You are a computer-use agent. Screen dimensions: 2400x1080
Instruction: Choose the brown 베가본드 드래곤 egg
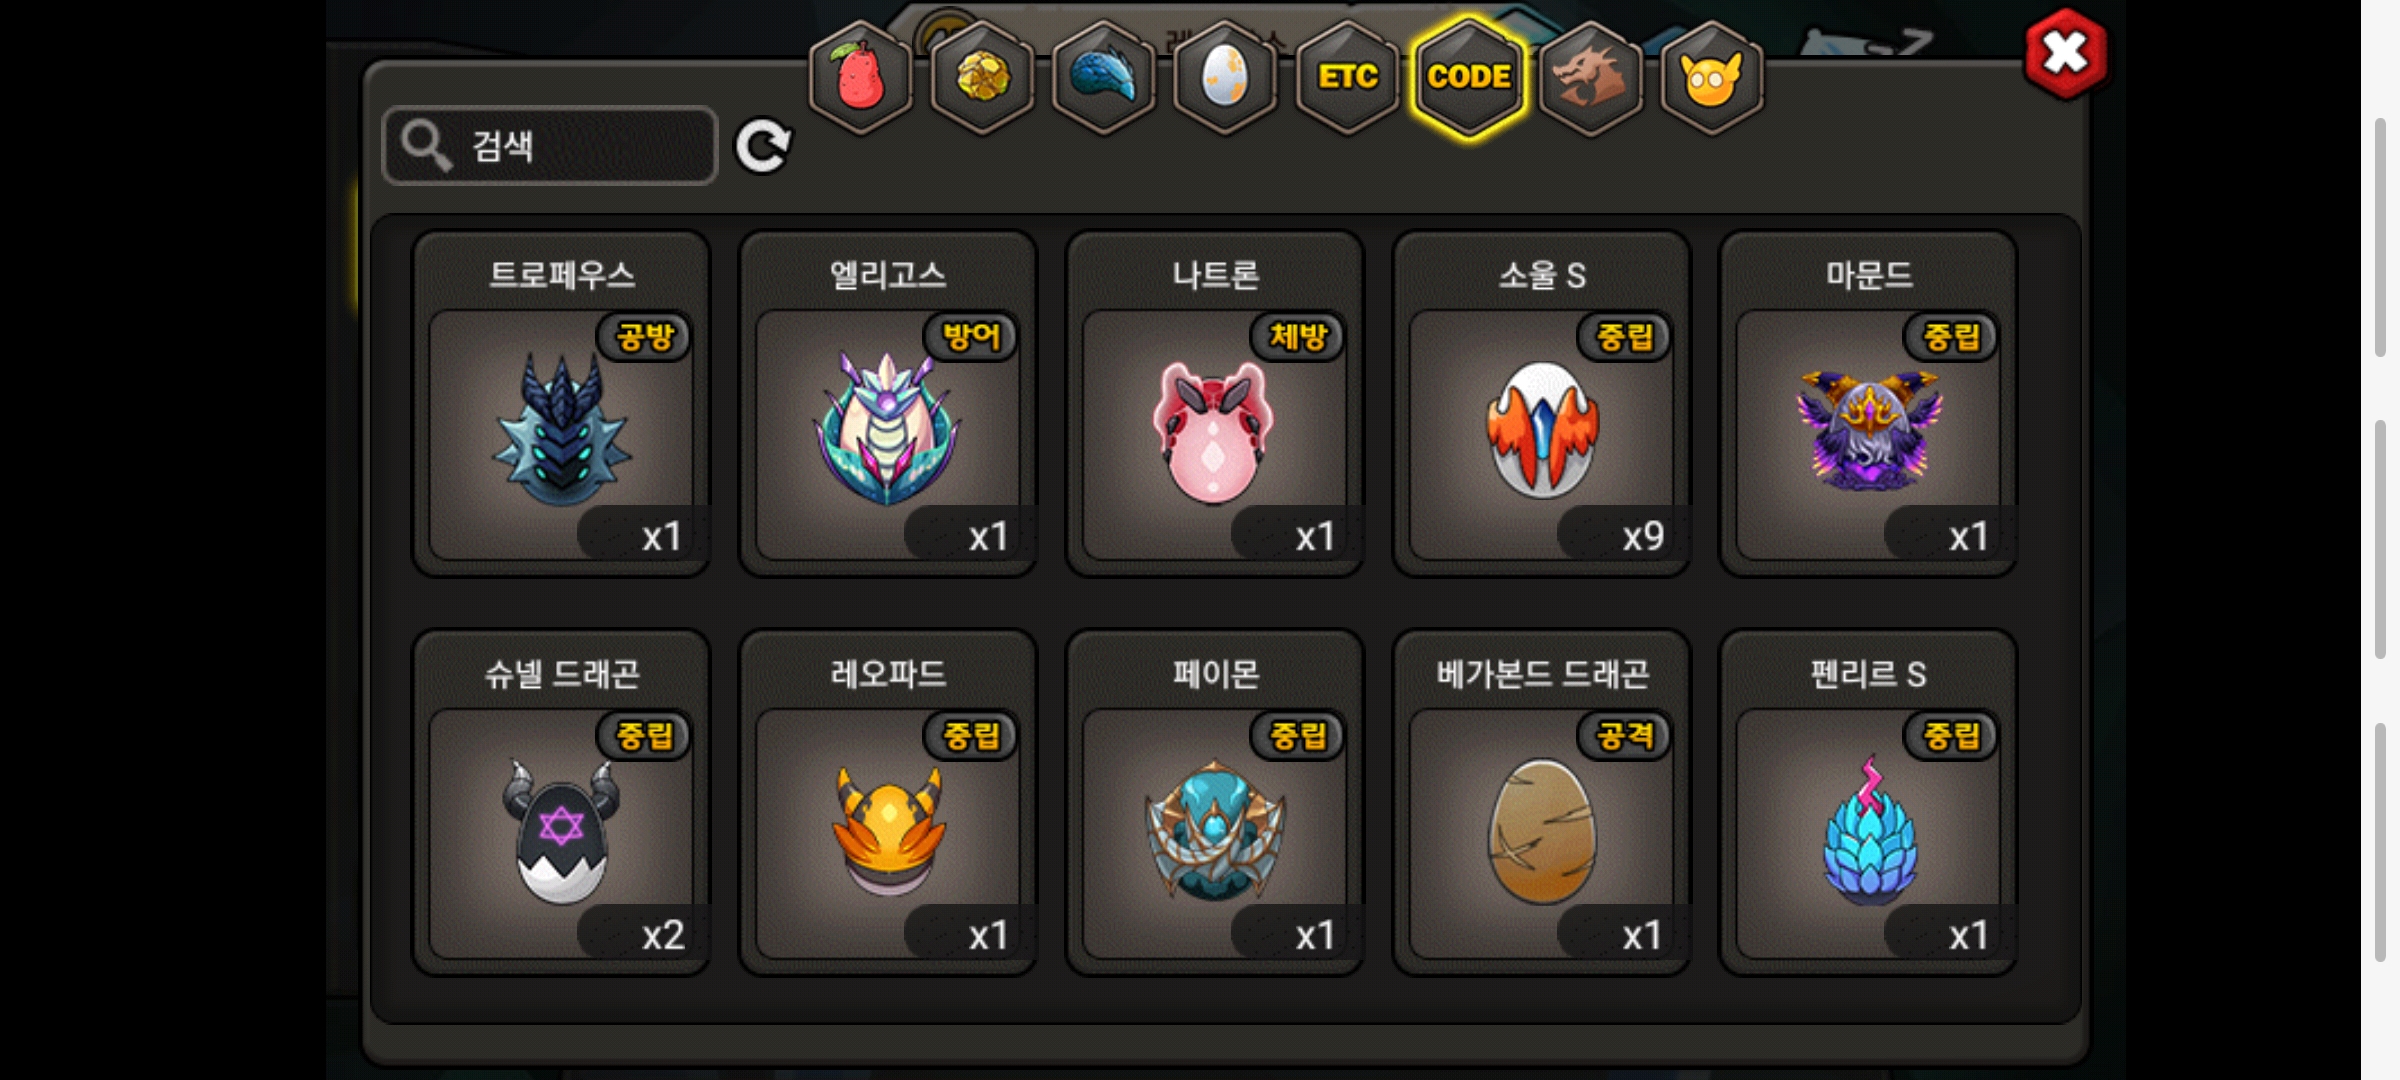click(x=1542, y=802)
